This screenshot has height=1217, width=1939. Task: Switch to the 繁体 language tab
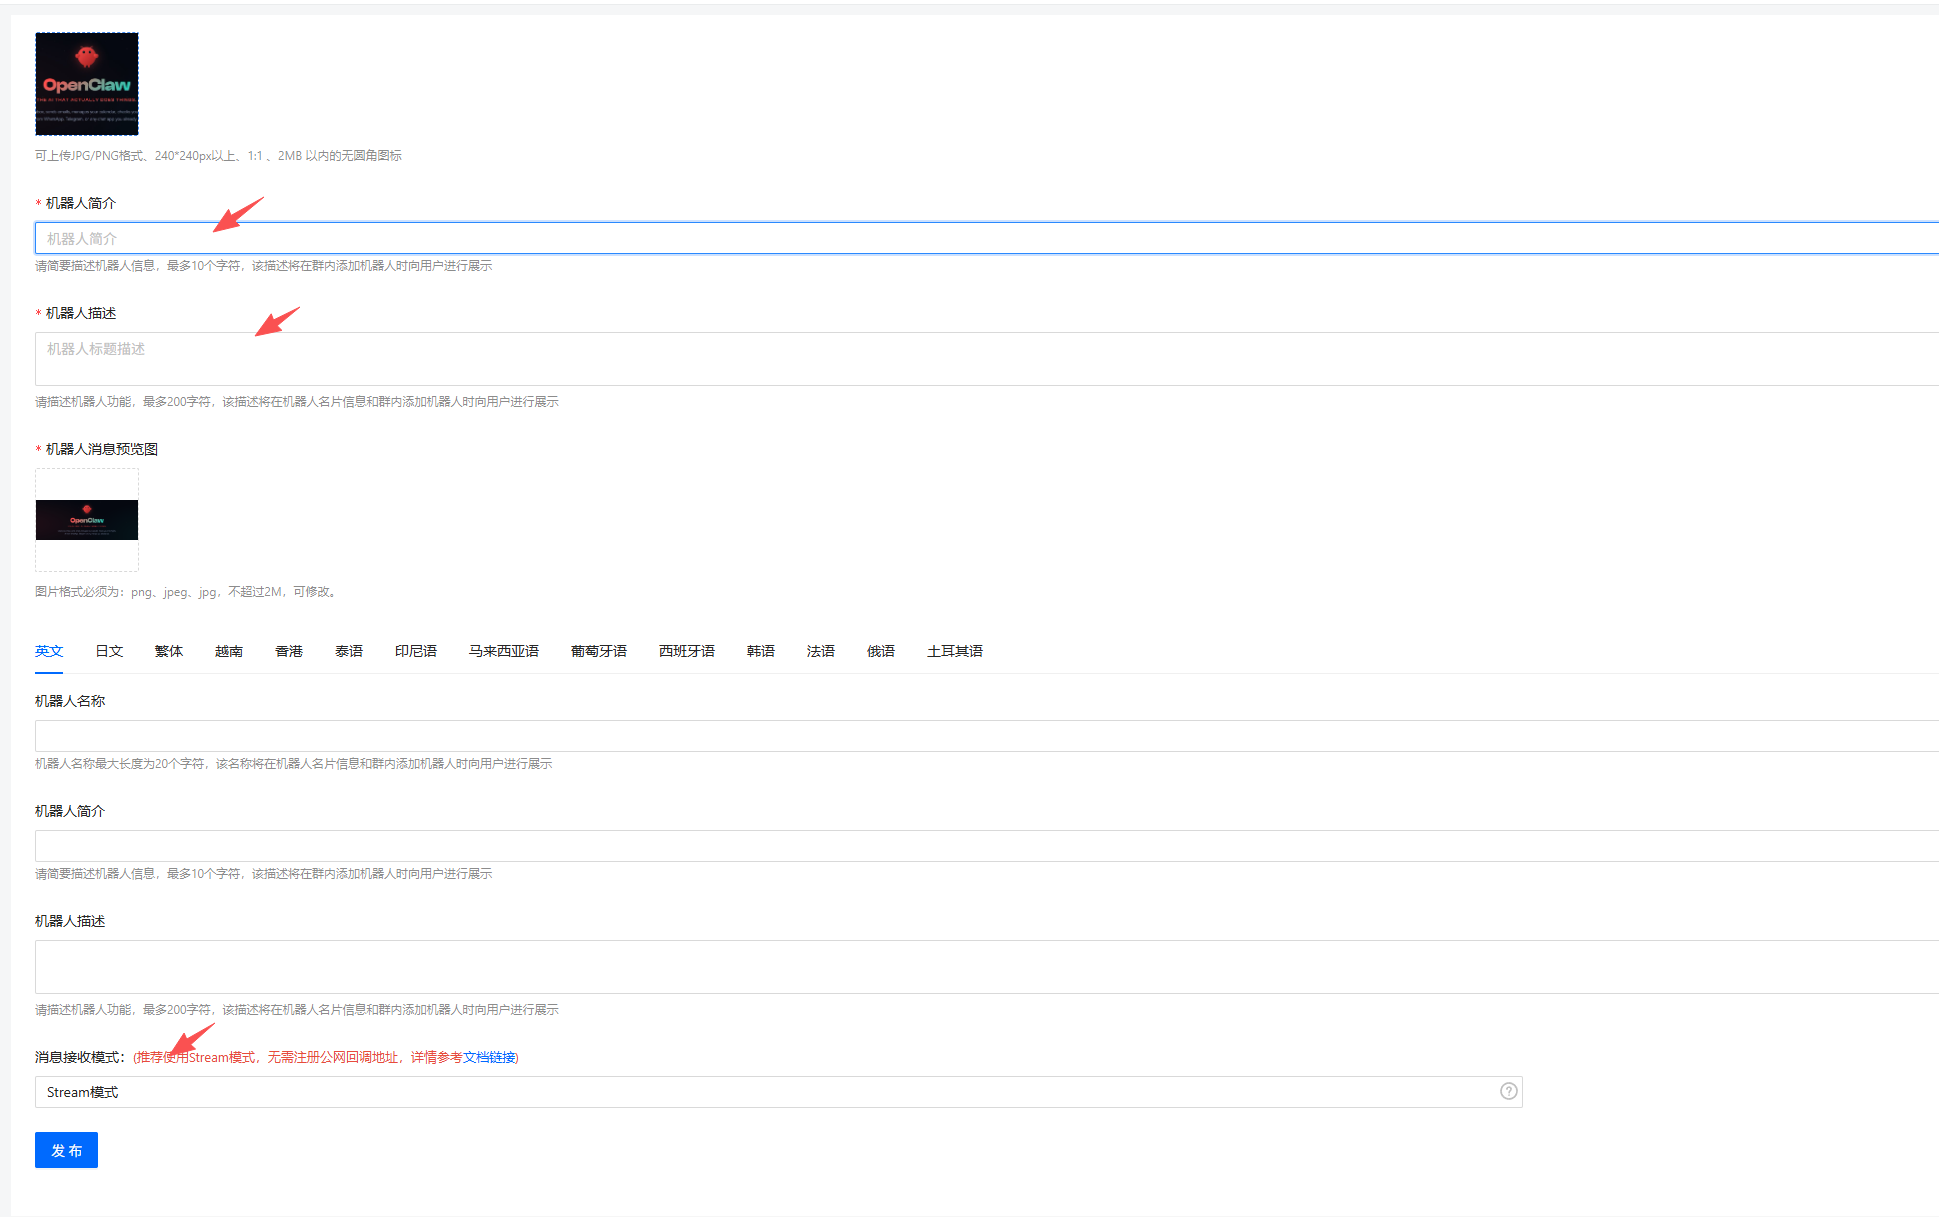pyautogui.click(x=169, y=651)
